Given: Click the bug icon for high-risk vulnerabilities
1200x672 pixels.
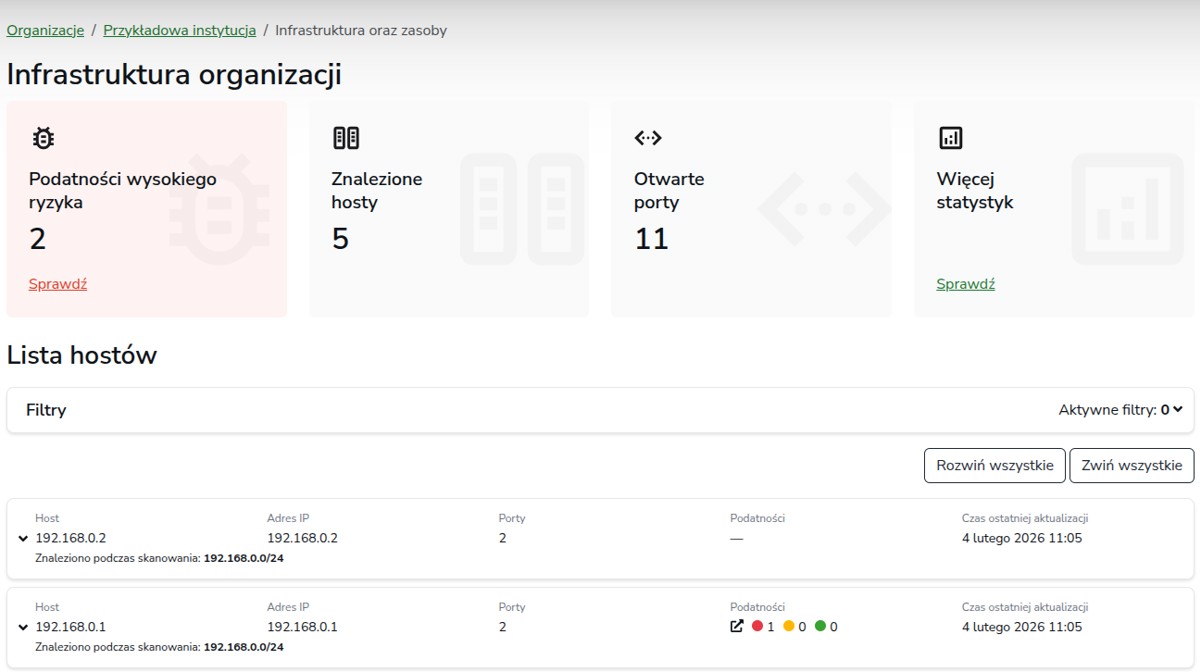Looking at the screenshot, I should [x=43, y=138].
